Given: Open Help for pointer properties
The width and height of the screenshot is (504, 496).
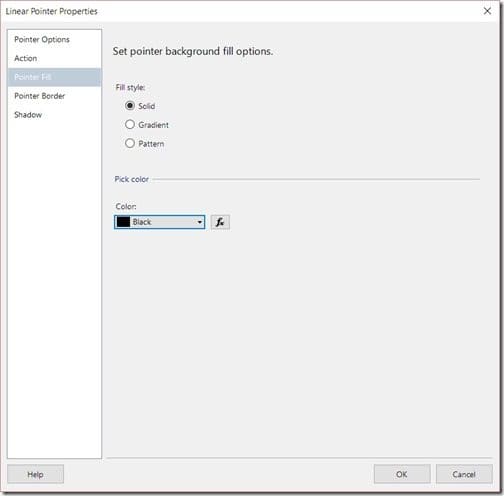Looking at the screenshot, I should (x=35, y=474).
